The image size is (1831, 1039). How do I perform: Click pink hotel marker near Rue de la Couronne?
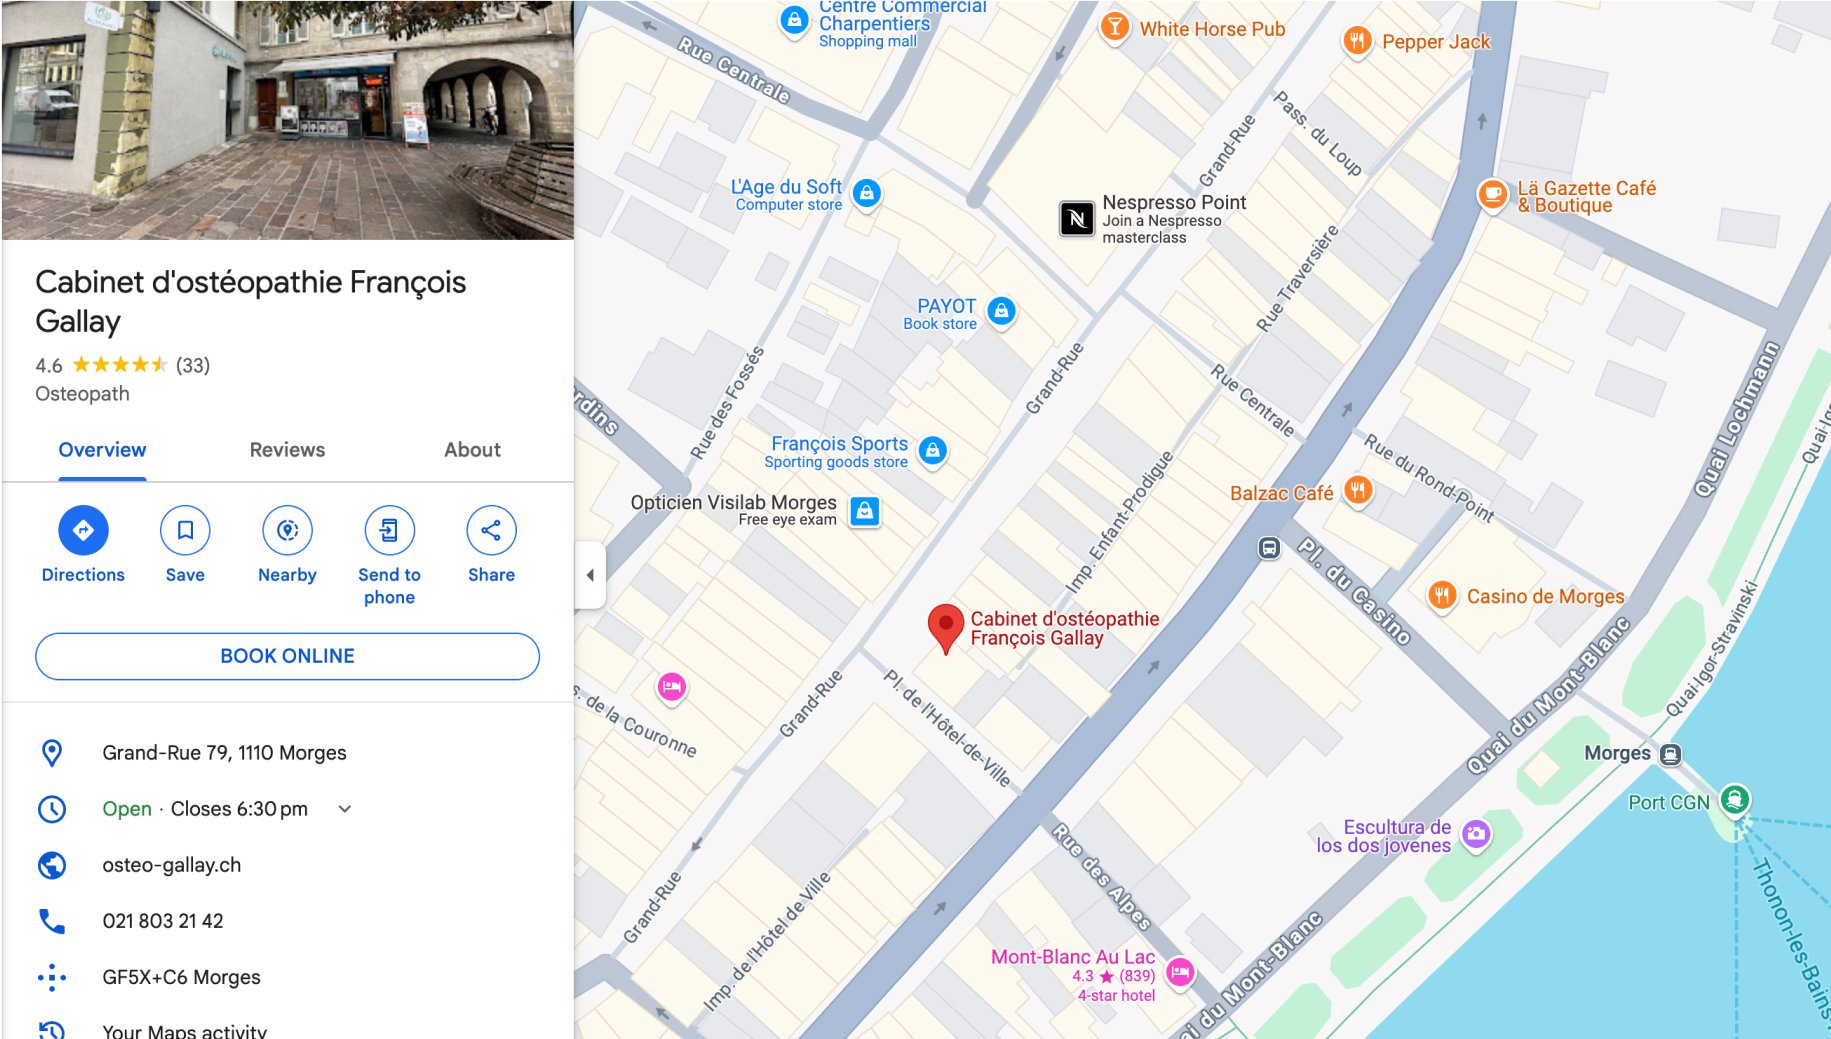tap(671, 687)
